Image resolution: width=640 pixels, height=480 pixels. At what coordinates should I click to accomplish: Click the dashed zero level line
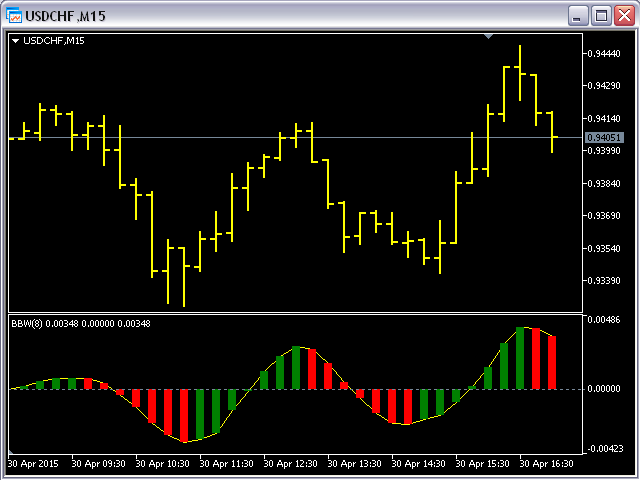pos(296,389)
